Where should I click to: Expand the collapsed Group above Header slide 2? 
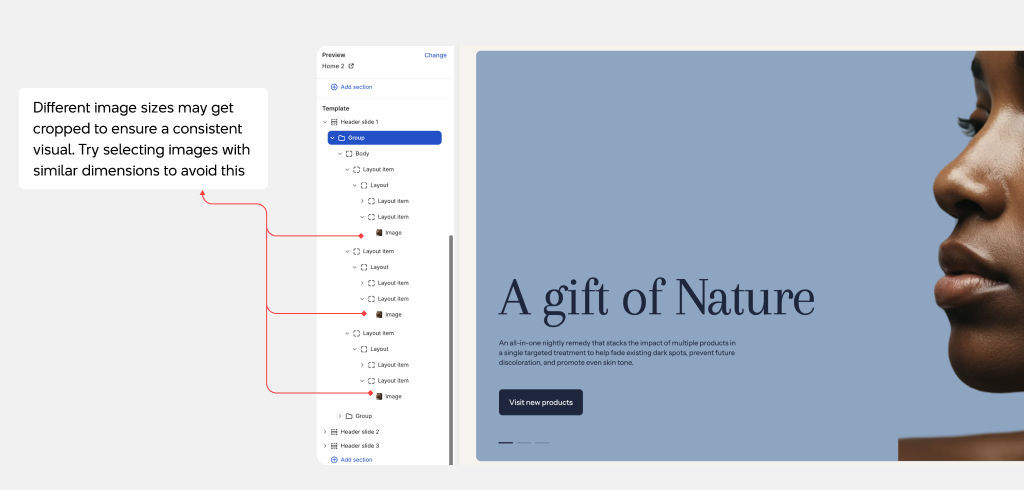pyautogui.click(x=339, y=416)
